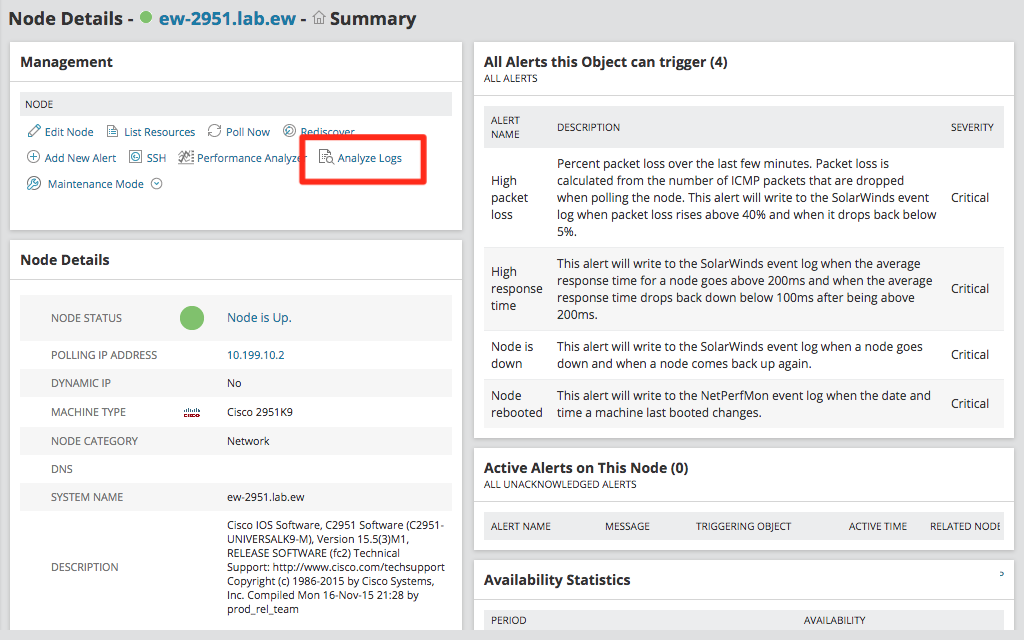Click the Triggering Object column header

point(743,526)
